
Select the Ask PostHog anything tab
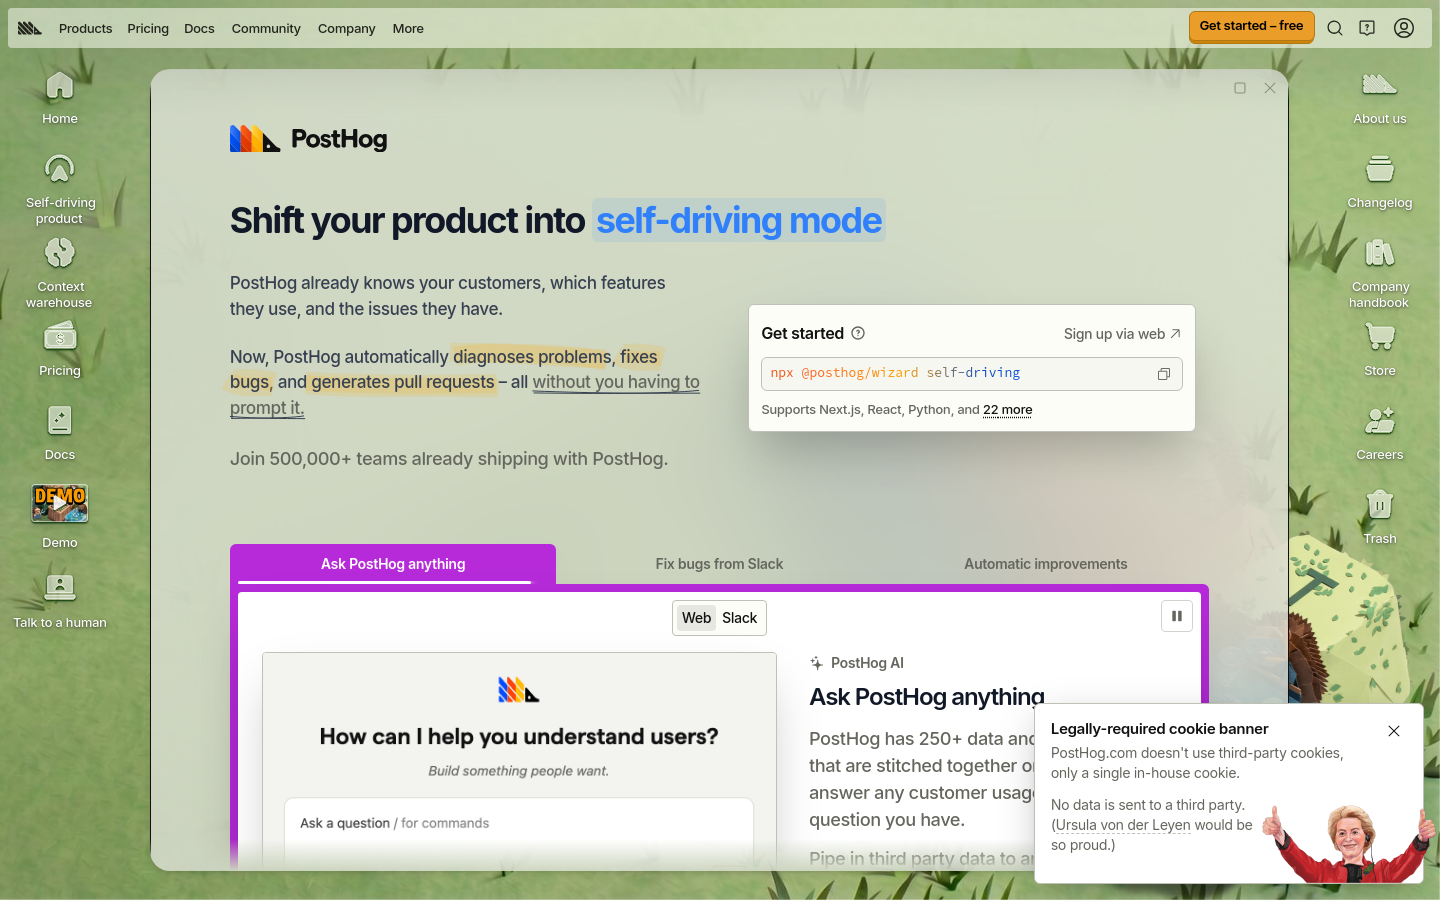pos(393,564)
